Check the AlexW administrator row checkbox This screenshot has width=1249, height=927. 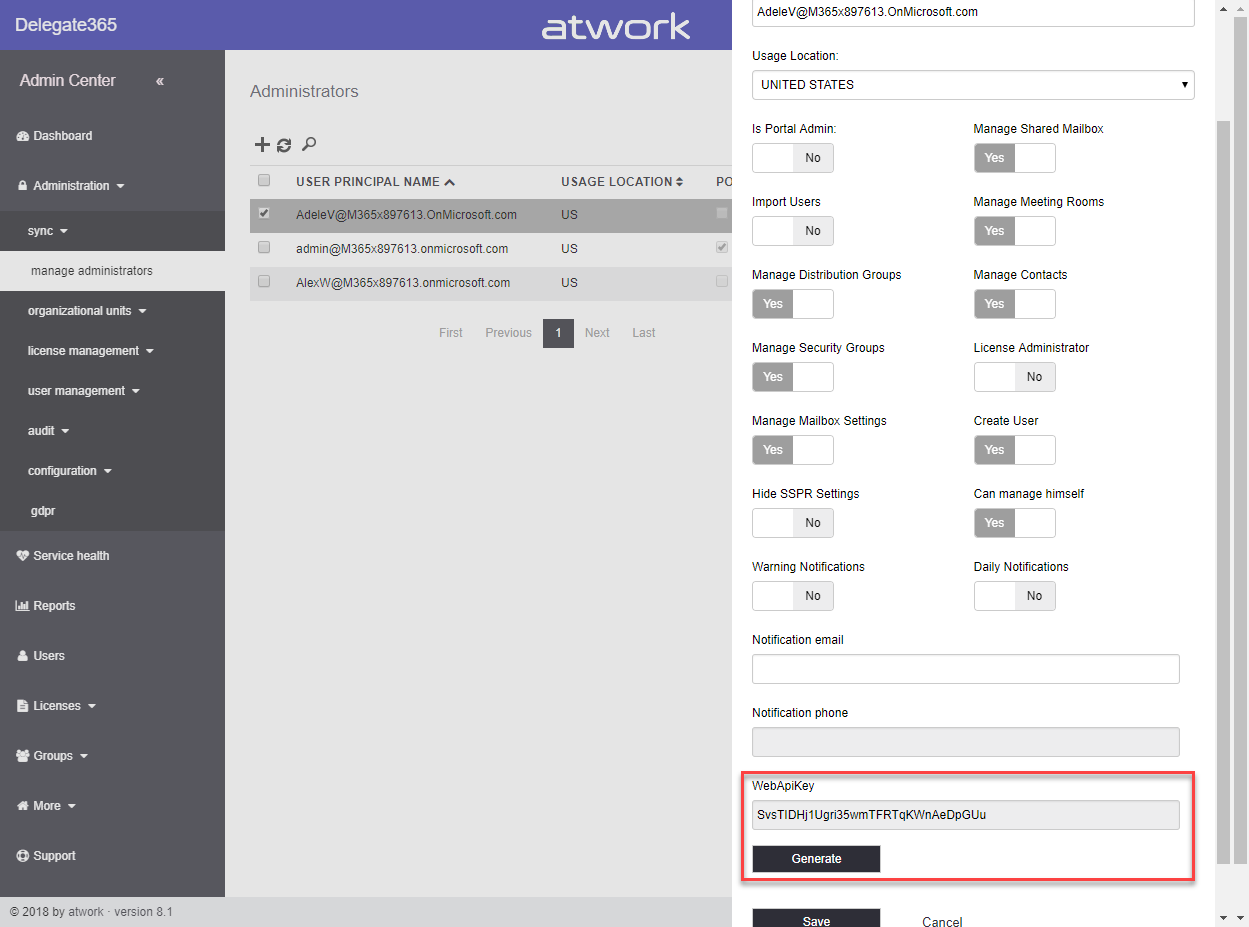click(x=264, y=282)
